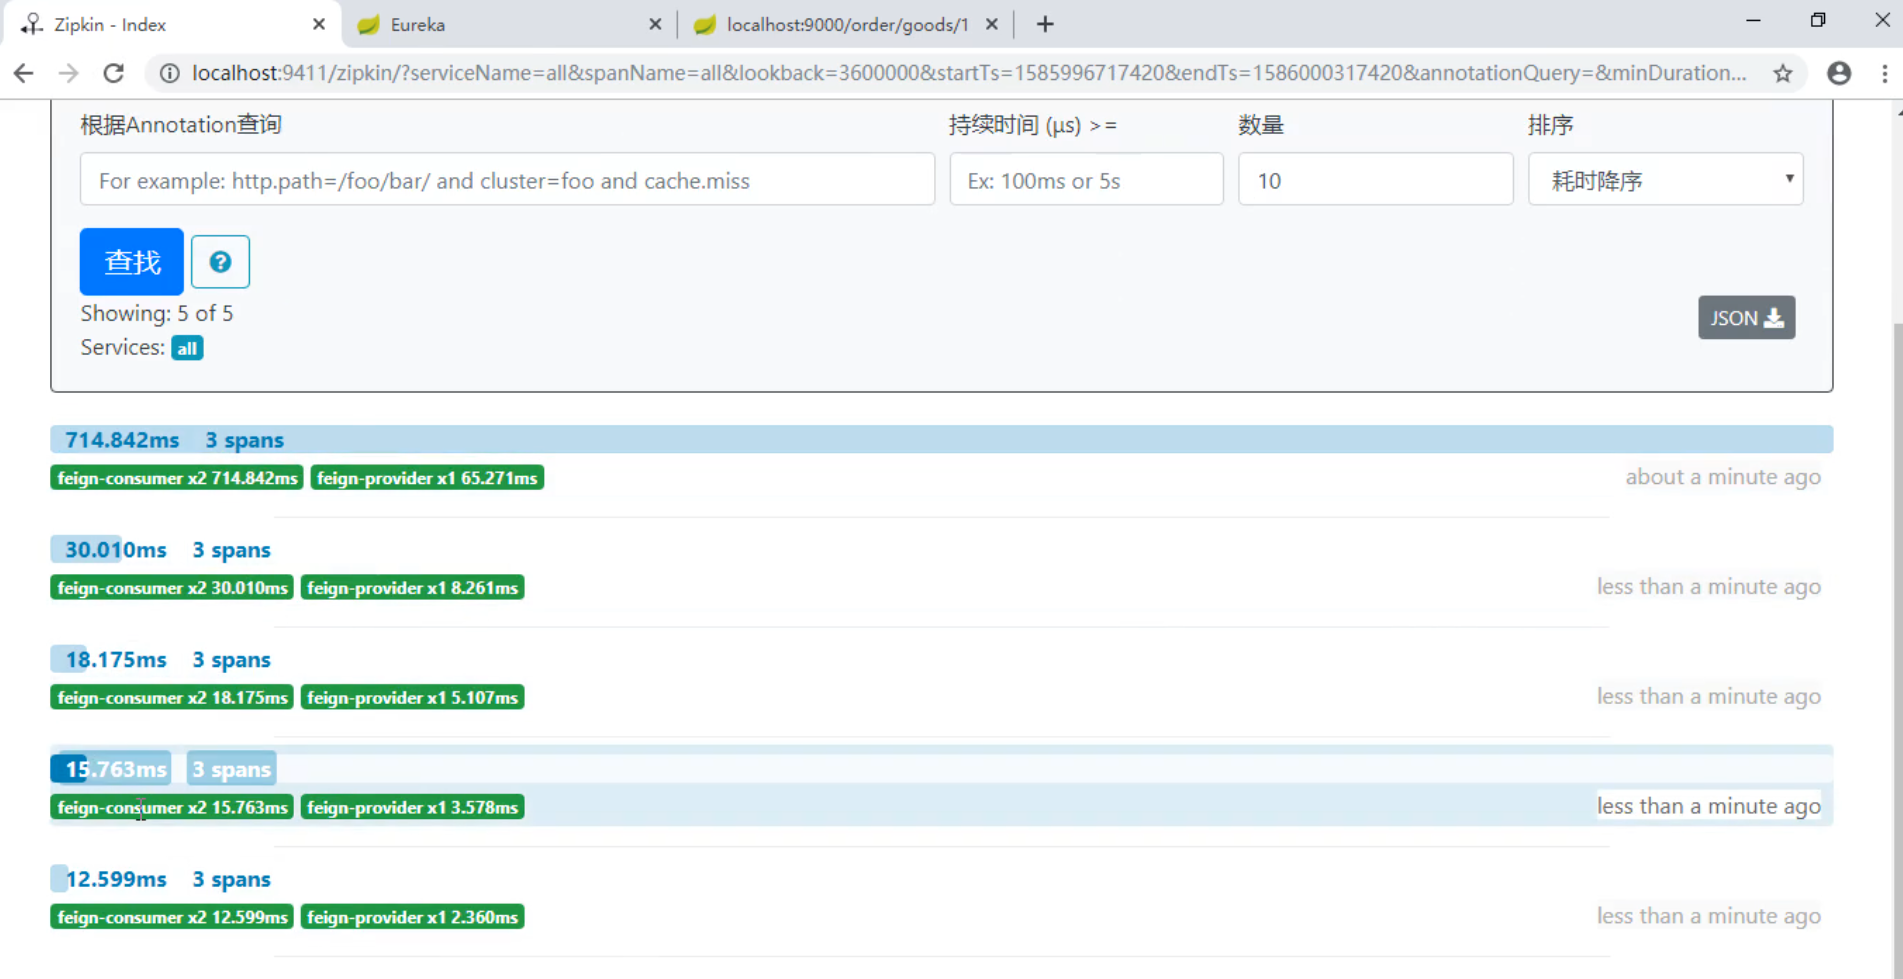The image size is (1903, 979).
Task: Click the 'all' services badge
Action: tap(187, 348)
